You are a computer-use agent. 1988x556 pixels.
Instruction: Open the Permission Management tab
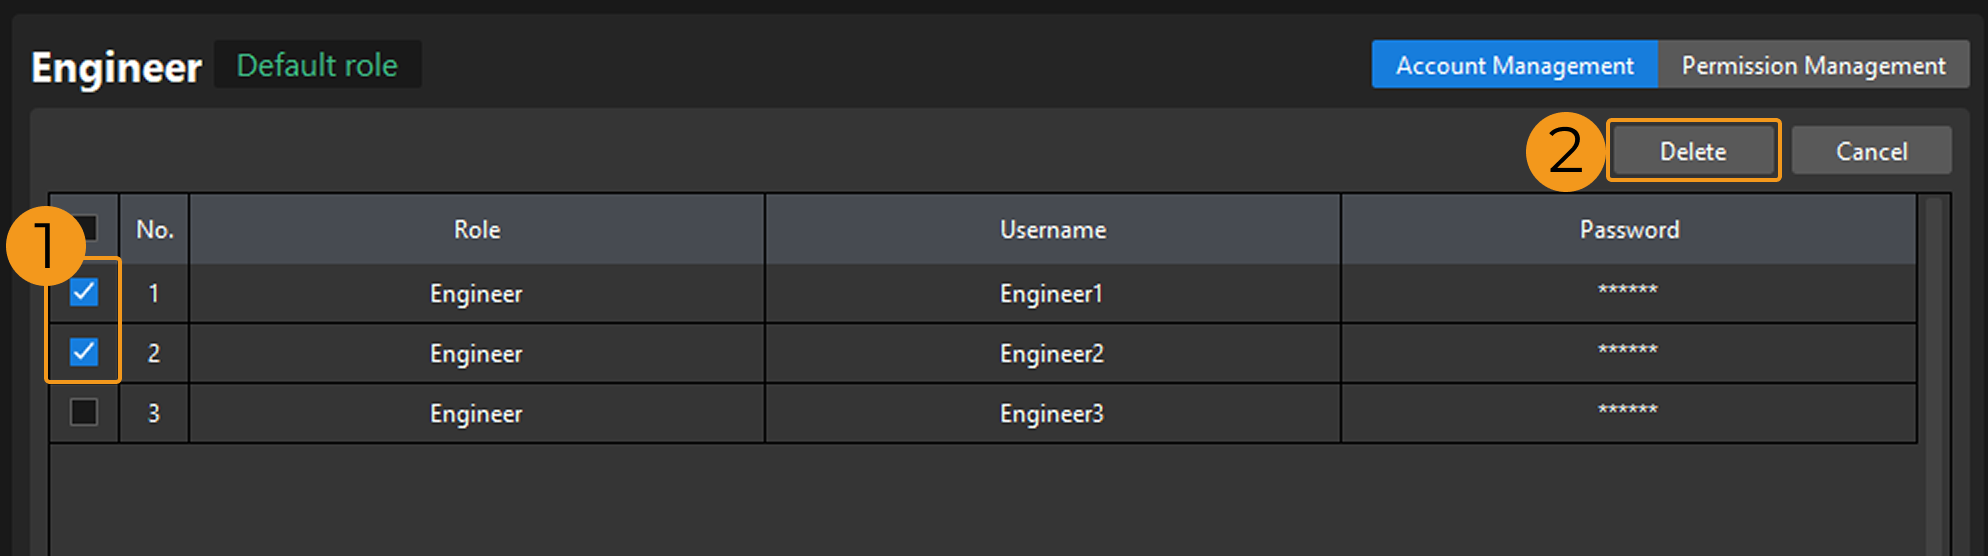pyautogui.click(x=1813, y=65)
